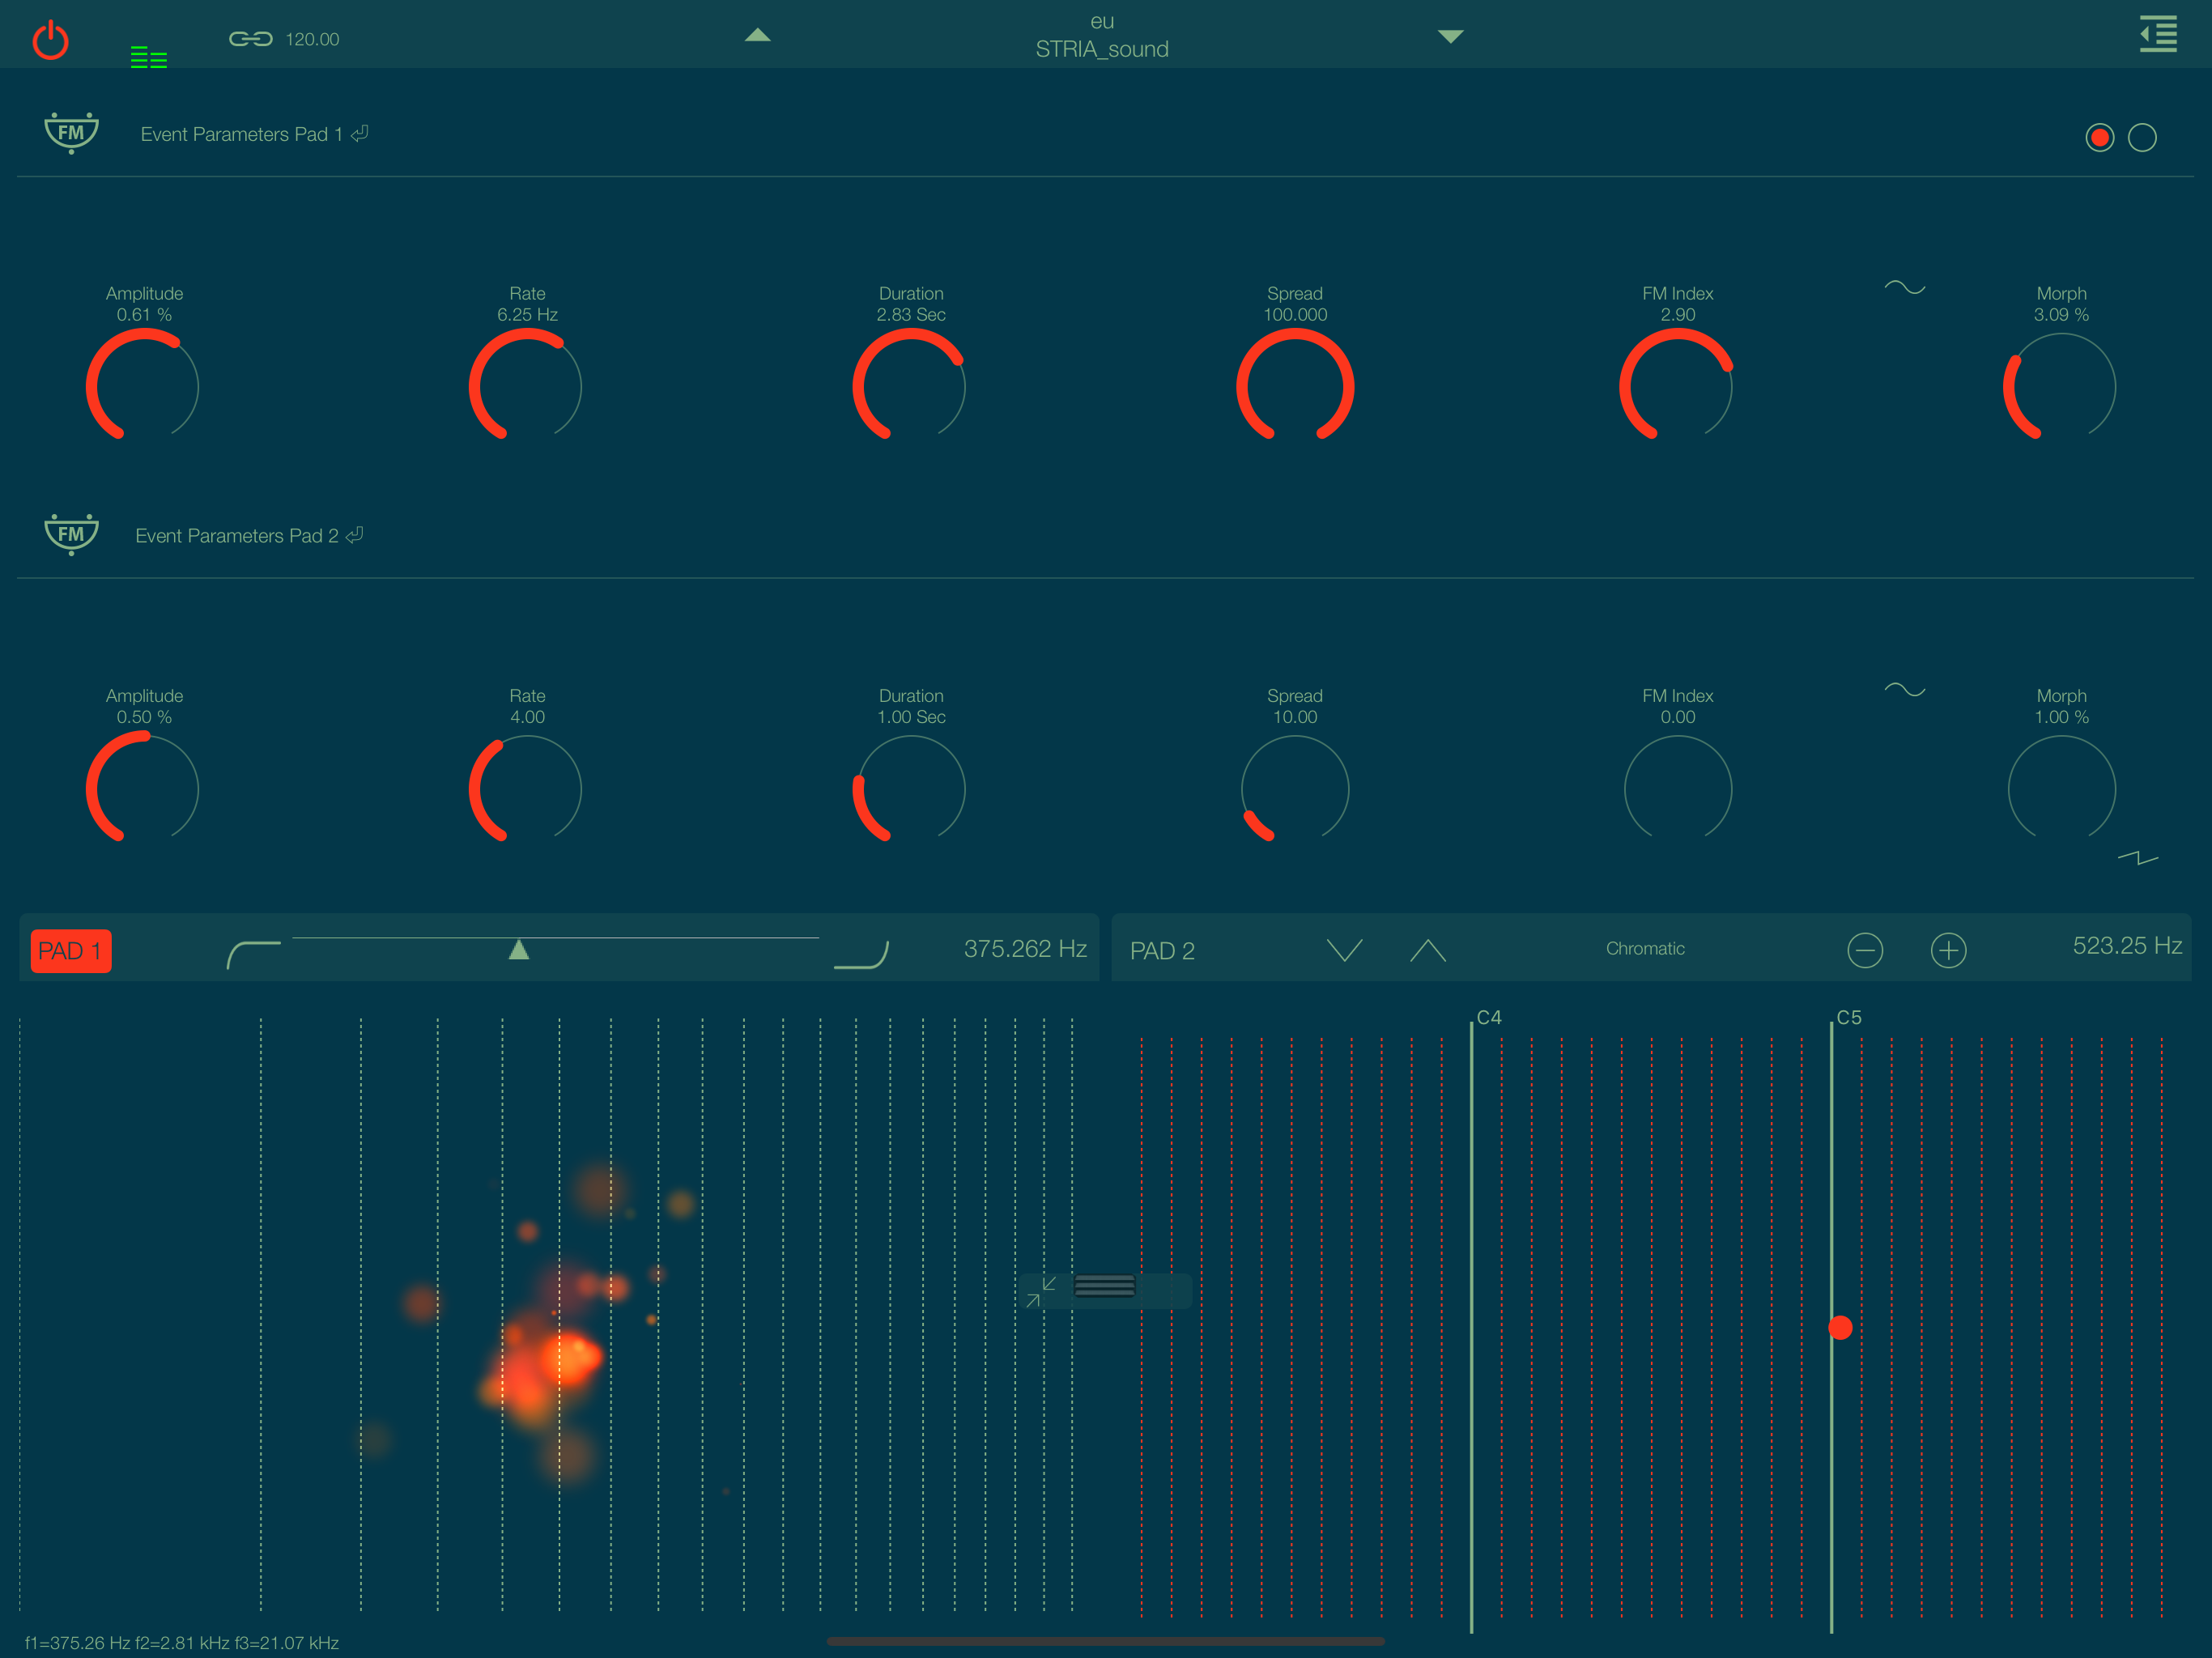2212x1658 pixels.
Task: Click the Pad 1 sine waveform icon
Action: tap(1904, 288)
